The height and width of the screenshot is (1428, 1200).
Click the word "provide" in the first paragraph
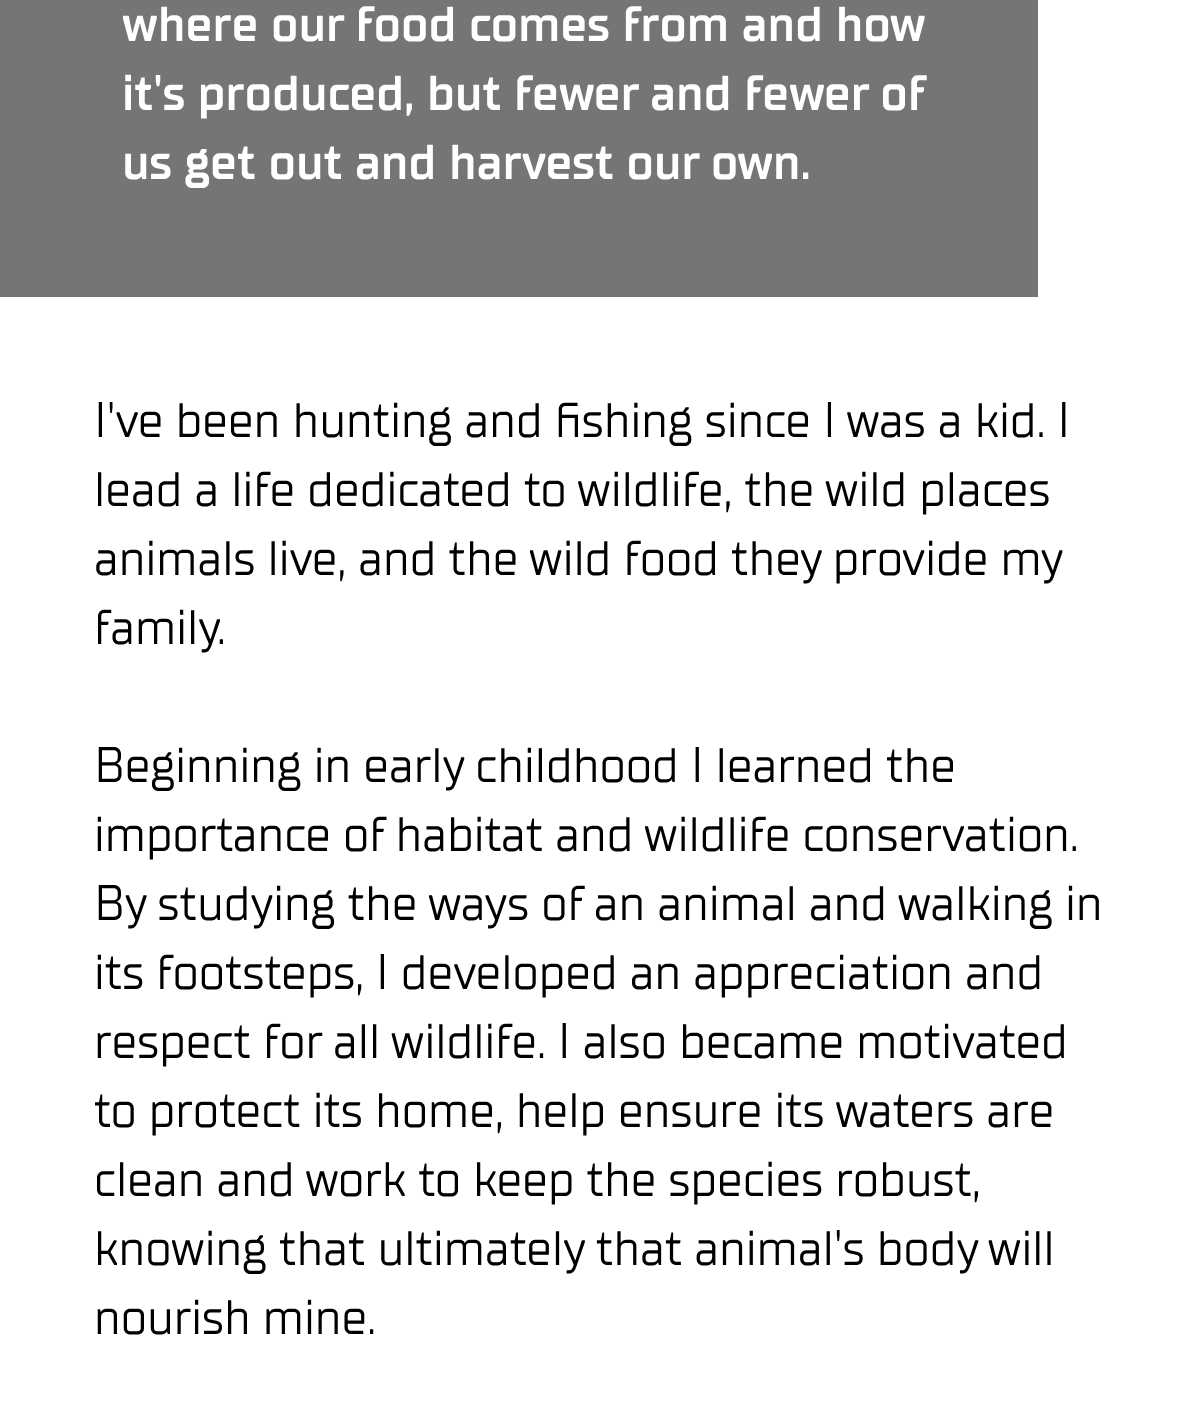pyautogui.click(x=910, y=559)
